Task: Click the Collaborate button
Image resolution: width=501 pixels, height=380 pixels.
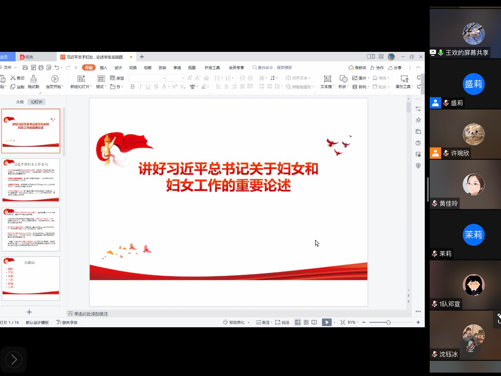Action: (x=377, y=68)
